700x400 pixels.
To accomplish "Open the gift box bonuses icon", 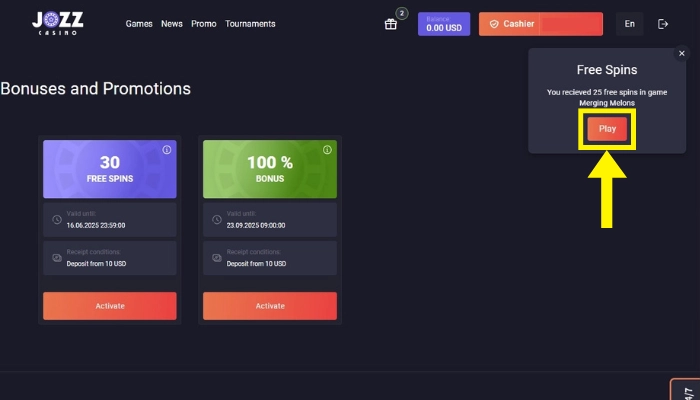I will tap(391, 24).
